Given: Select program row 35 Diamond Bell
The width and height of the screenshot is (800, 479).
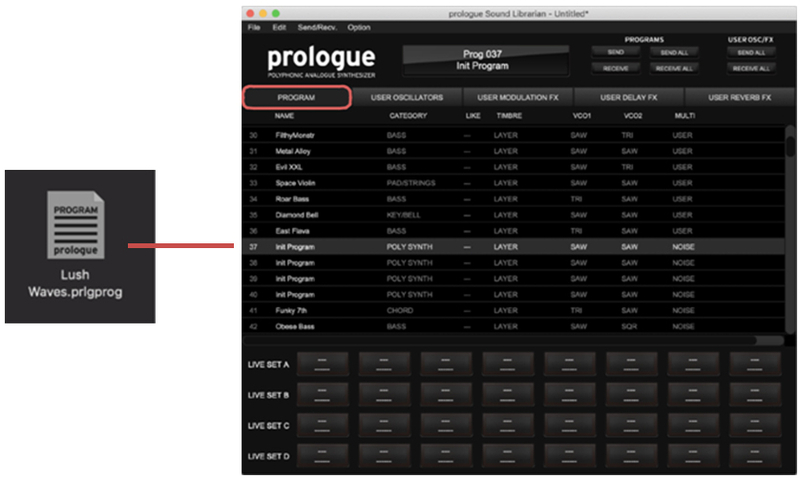Looking at the screenshot, I should 514,215.
